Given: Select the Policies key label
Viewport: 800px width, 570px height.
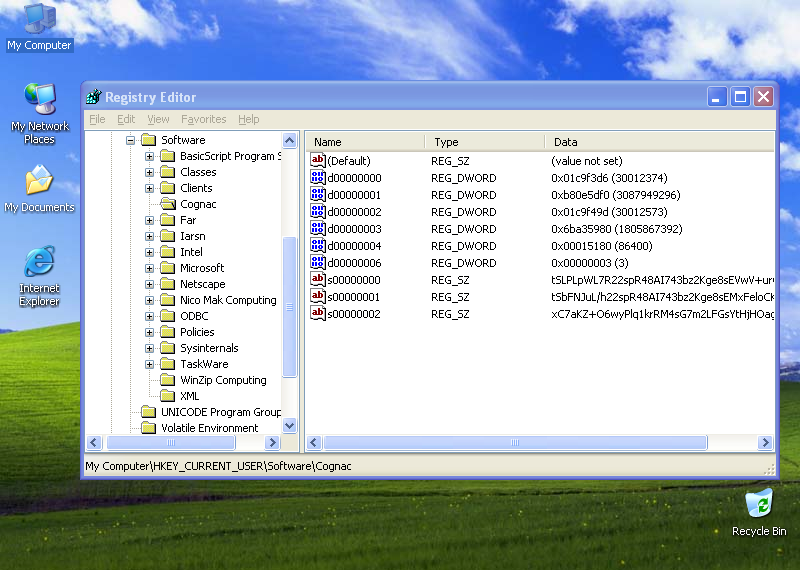Looking at the screenshot, I should (x=197, y=332).
